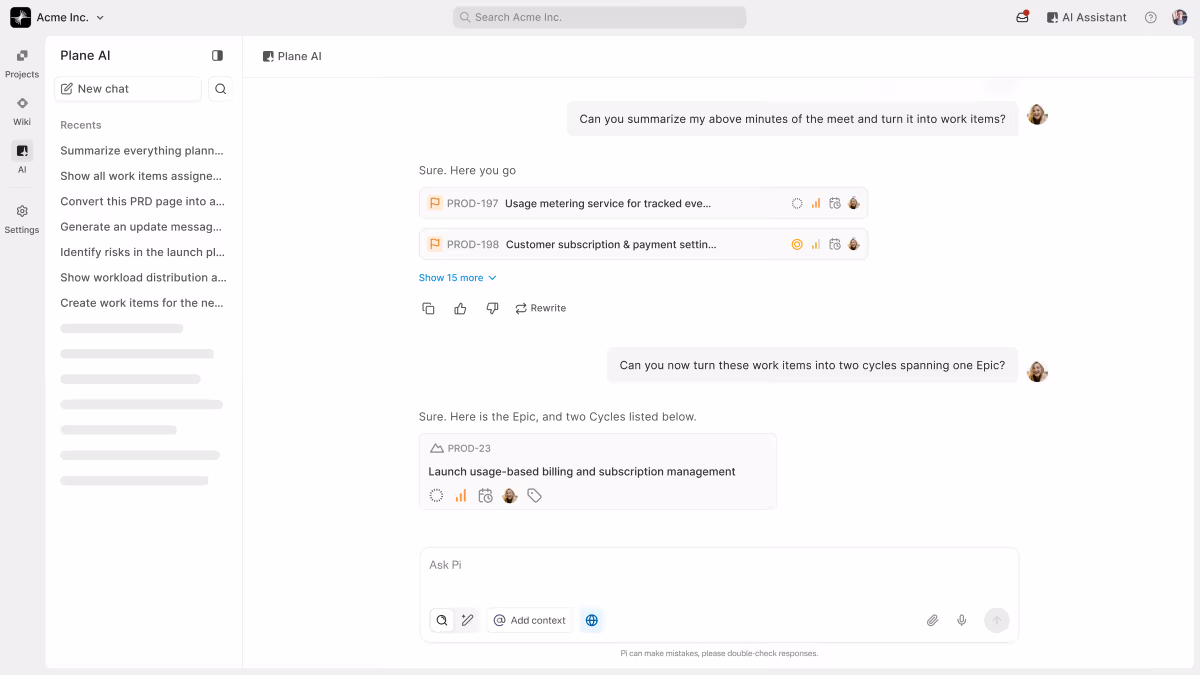Open work item PROD-198 customer subscription
Viewport: 1200px width, 675px height.
[643, 244]
